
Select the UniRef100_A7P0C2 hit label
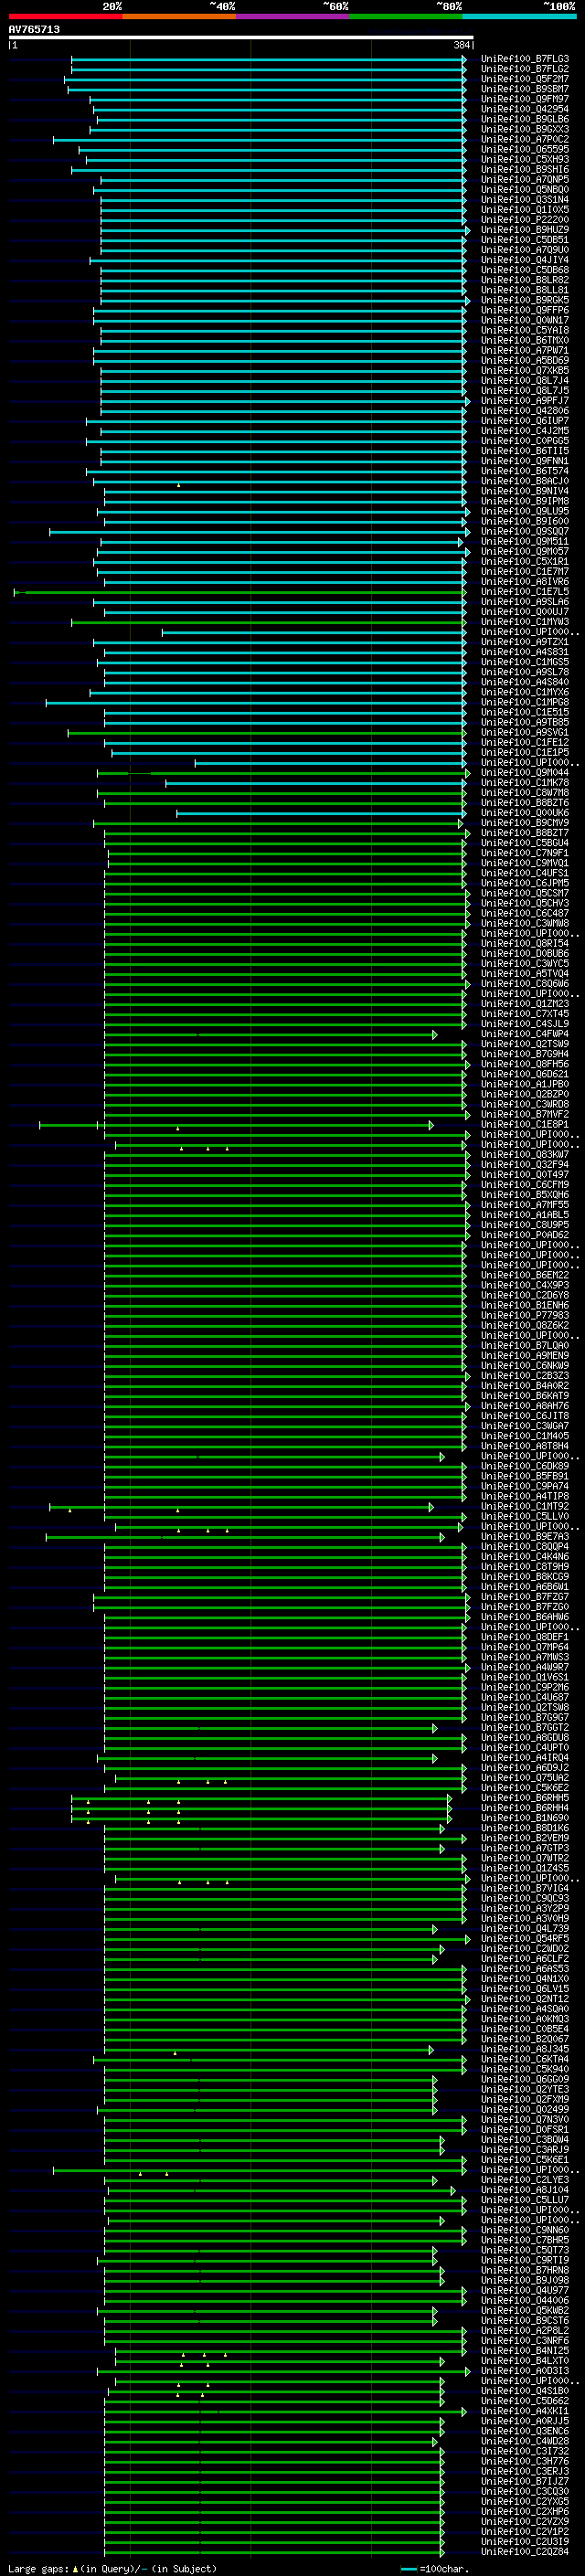click(525, 139)
